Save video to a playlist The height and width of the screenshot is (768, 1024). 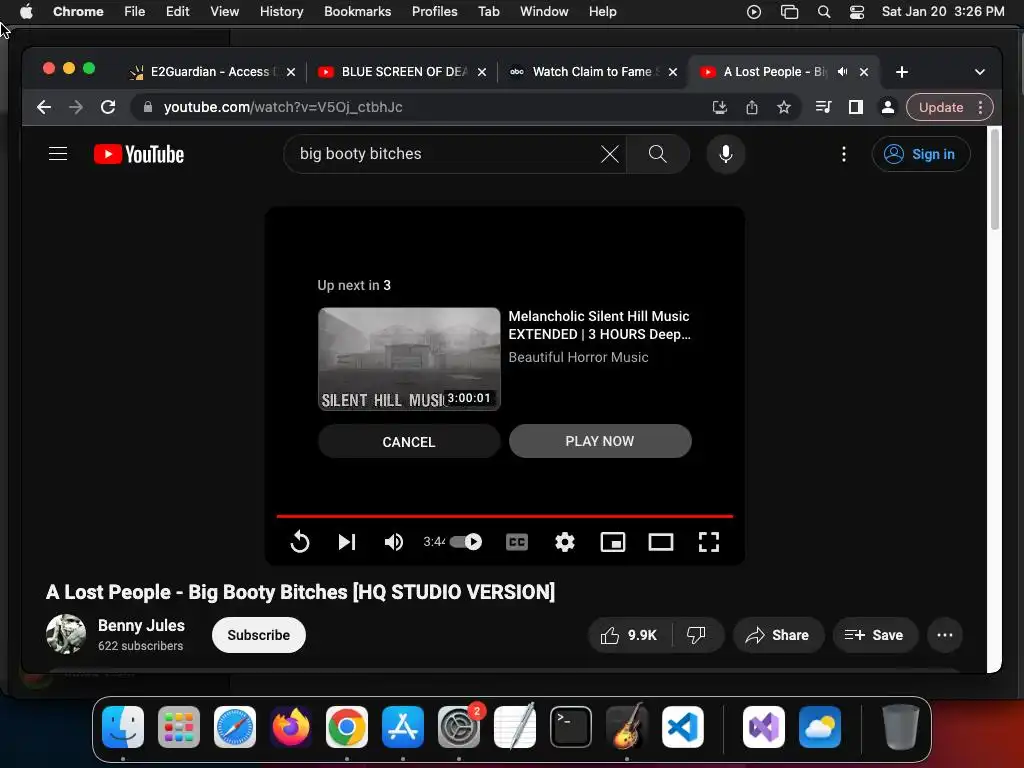tap(875, 635)
